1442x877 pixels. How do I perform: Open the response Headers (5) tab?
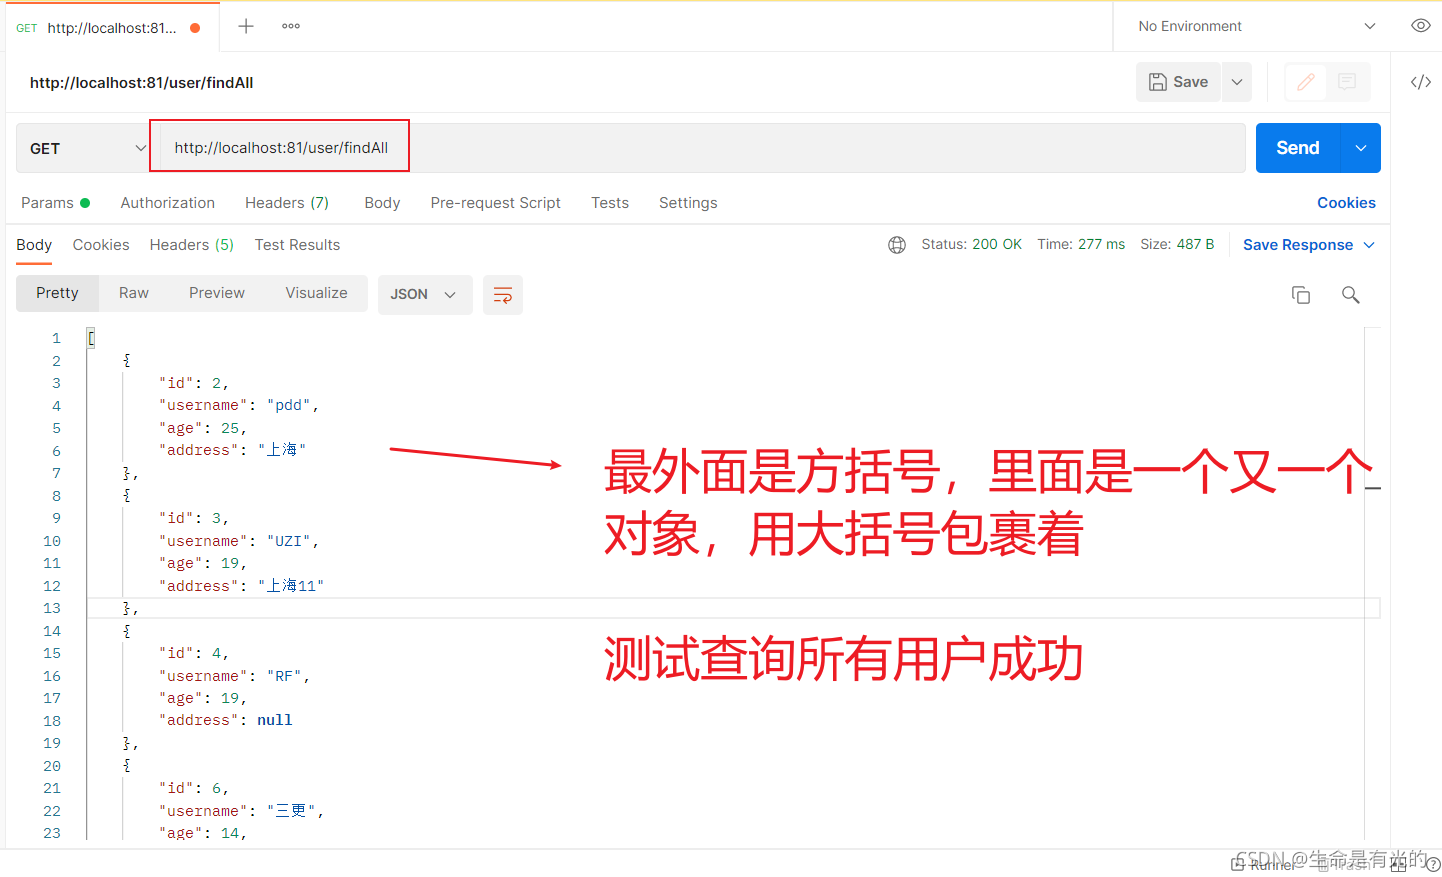192,245
